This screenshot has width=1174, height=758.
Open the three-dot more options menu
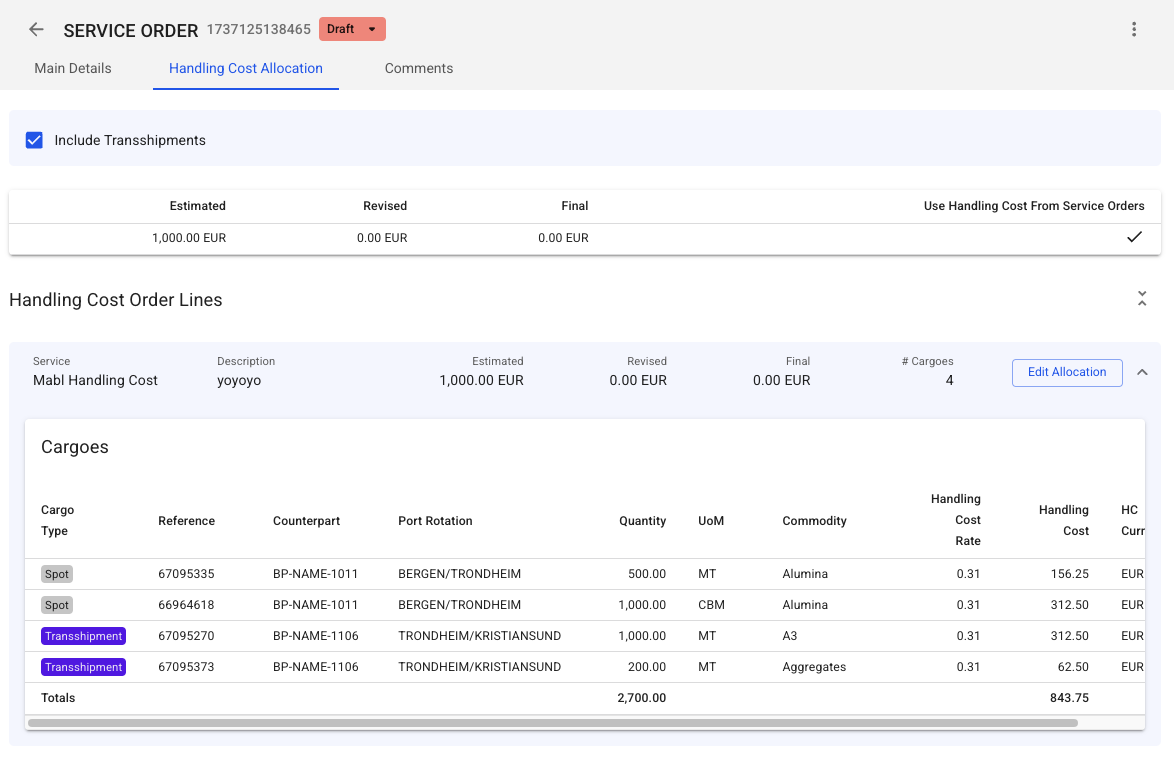point(1134,30)
